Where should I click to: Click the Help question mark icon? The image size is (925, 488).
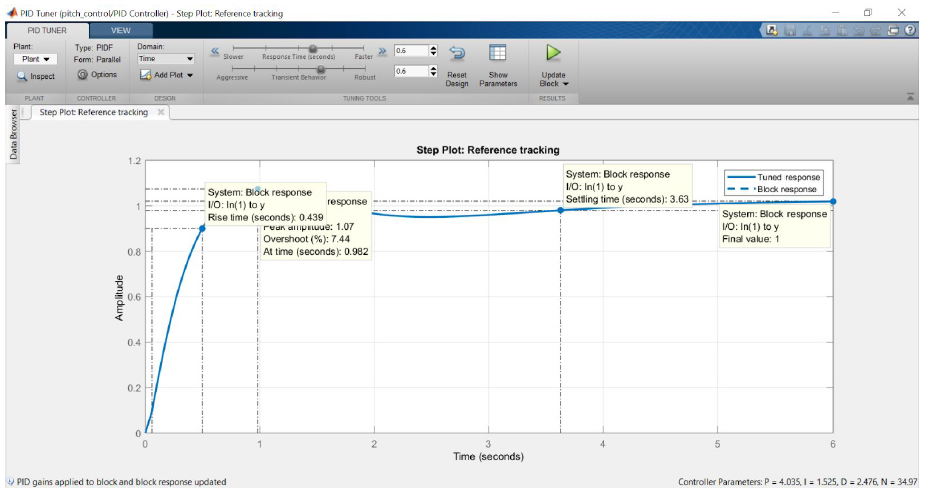click(x=910, y=30)
